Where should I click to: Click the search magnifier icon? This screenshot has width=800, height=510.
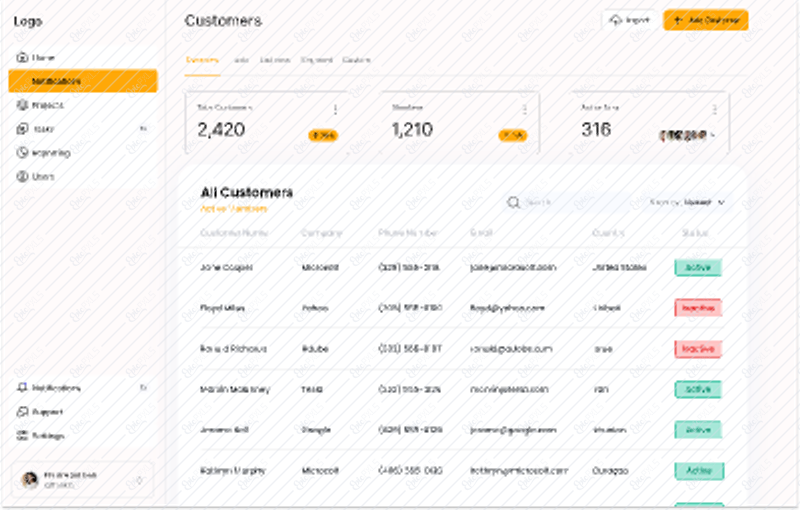pos(513,202)
